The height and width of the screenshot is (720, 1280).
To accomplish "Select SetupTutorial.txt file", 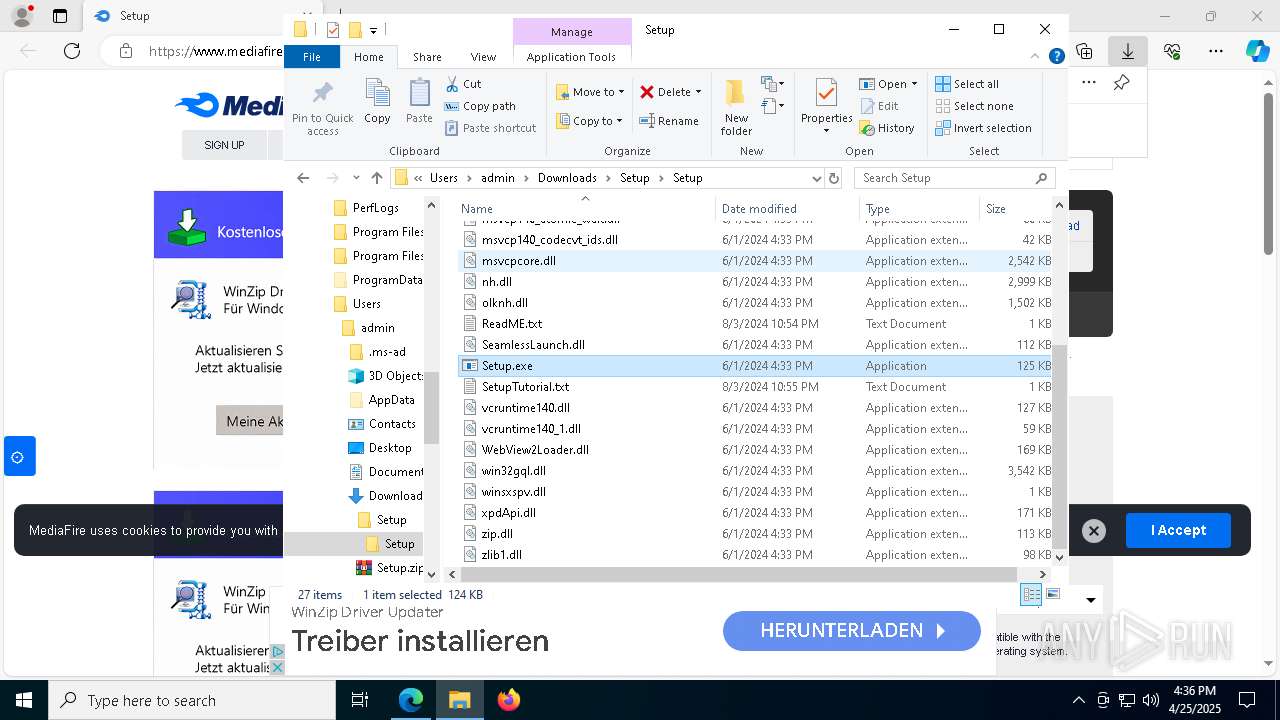I will [756, 387].
